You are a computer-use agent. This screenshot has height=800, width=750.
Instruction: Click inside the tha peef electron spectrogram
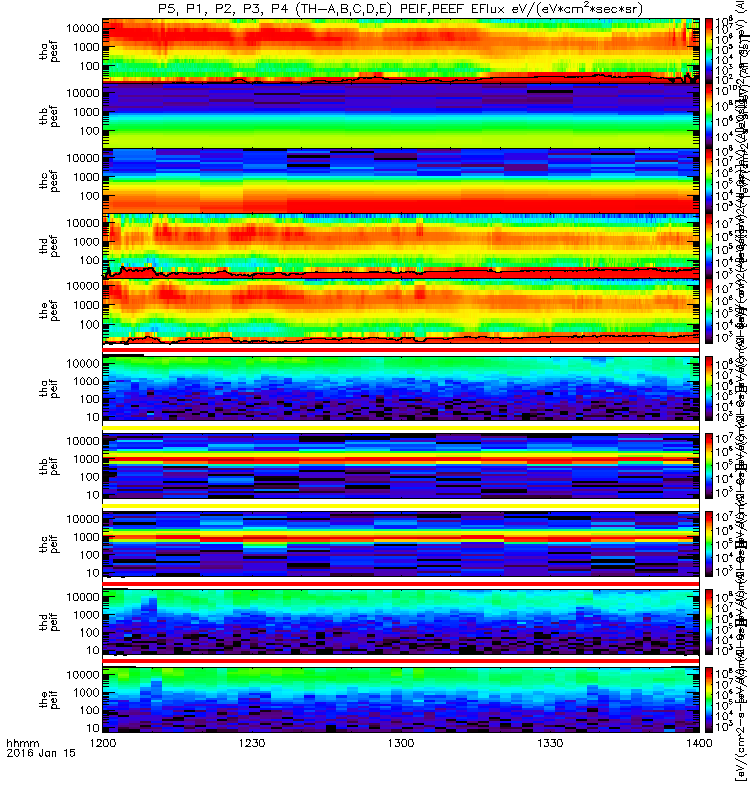pyautogui.click(x=401, y=51)
